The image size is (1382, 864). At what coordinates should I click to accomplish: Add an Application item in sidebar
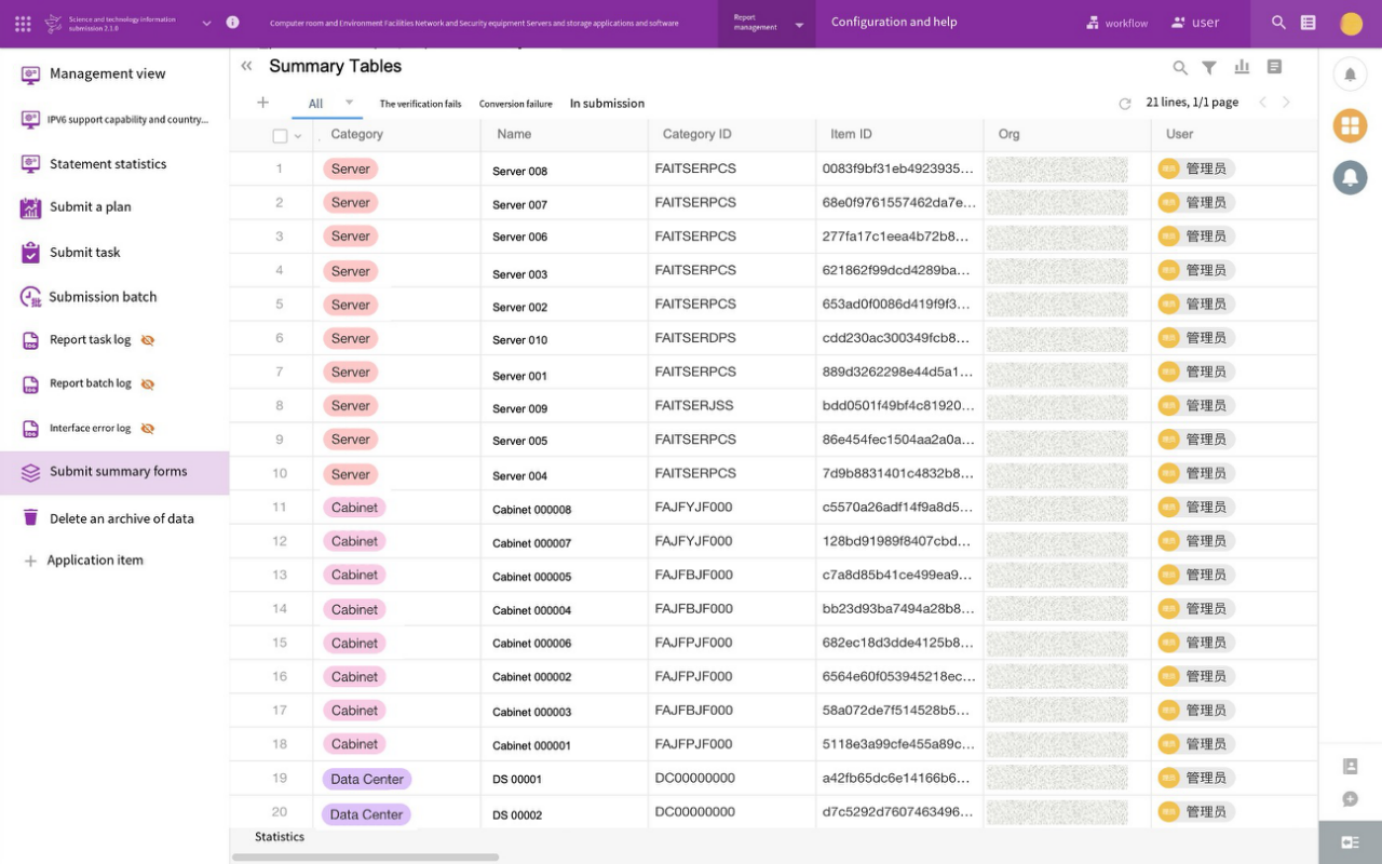(x=95, y=561)
